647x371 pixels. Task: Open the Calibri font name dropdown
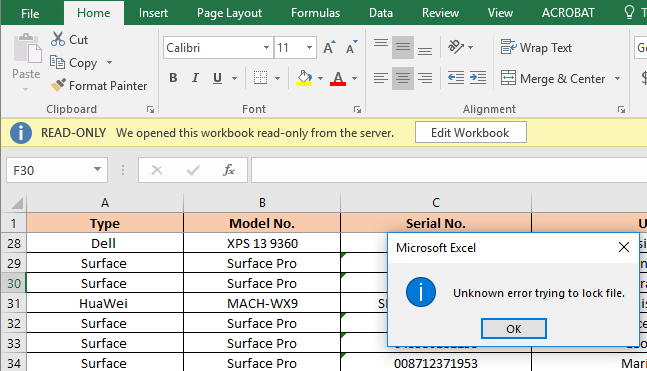267,47
